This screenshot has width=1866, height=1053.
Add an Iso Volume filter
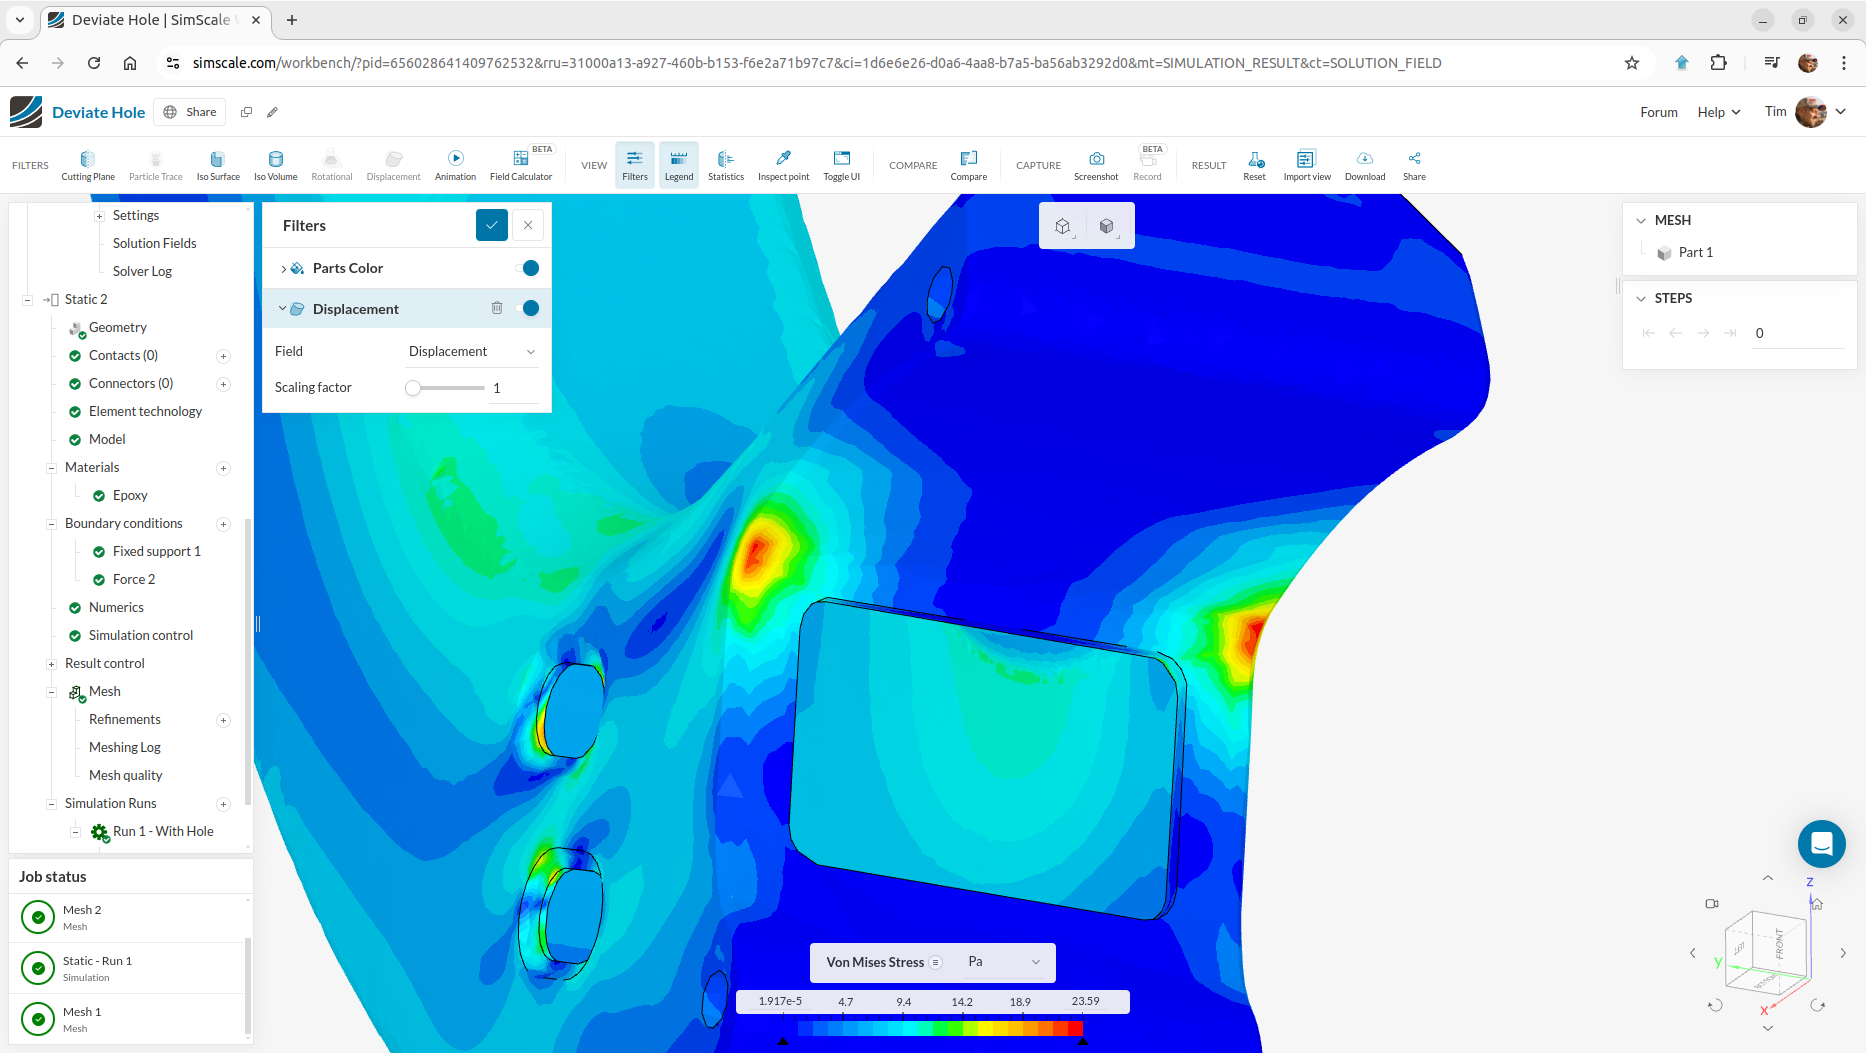coord(275,165)
